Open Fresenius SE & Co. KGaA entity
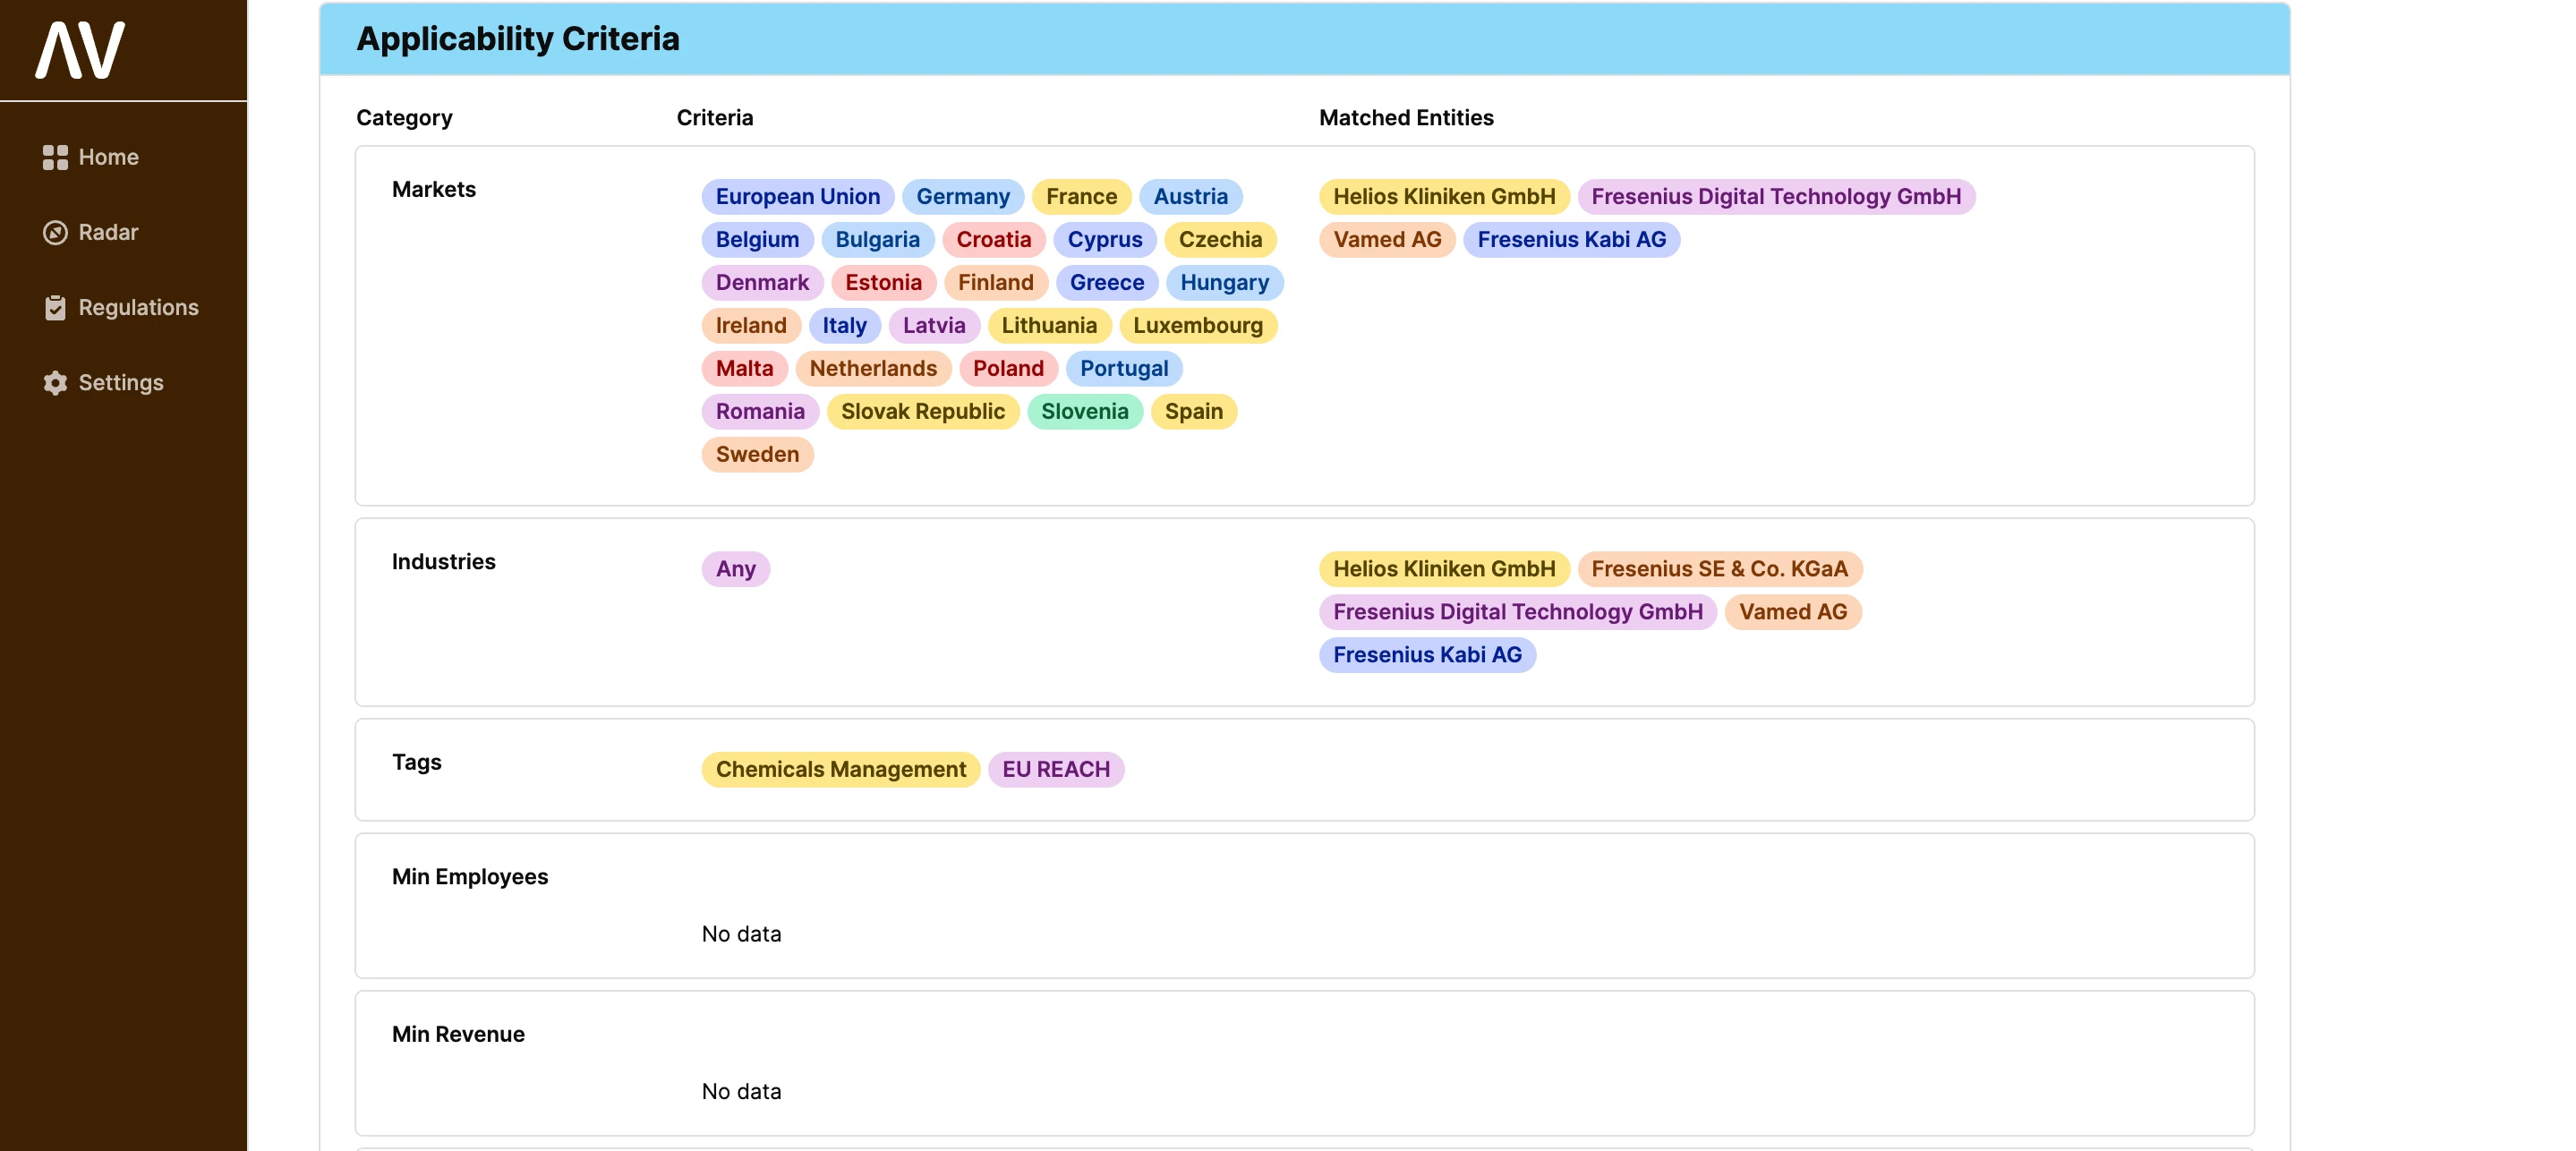 [x=1719, y=569]
